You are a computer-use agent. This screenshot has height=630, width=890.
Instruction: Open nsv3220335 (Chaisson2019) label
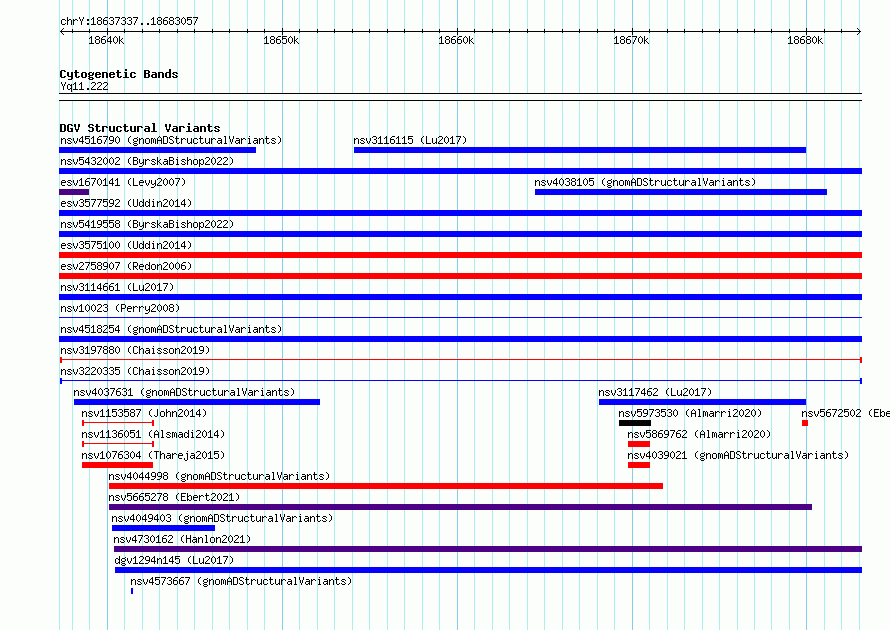(x=135, y=371)
